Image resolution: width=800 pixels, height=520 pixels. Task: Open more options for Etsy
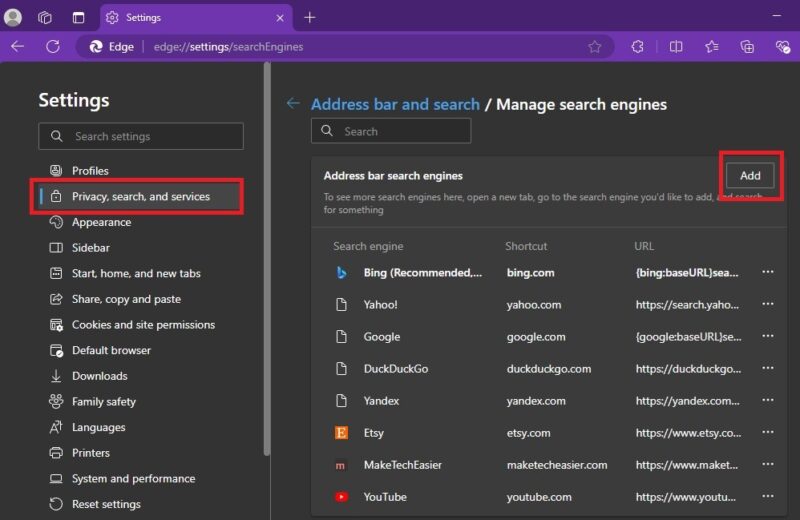point(768,432)
